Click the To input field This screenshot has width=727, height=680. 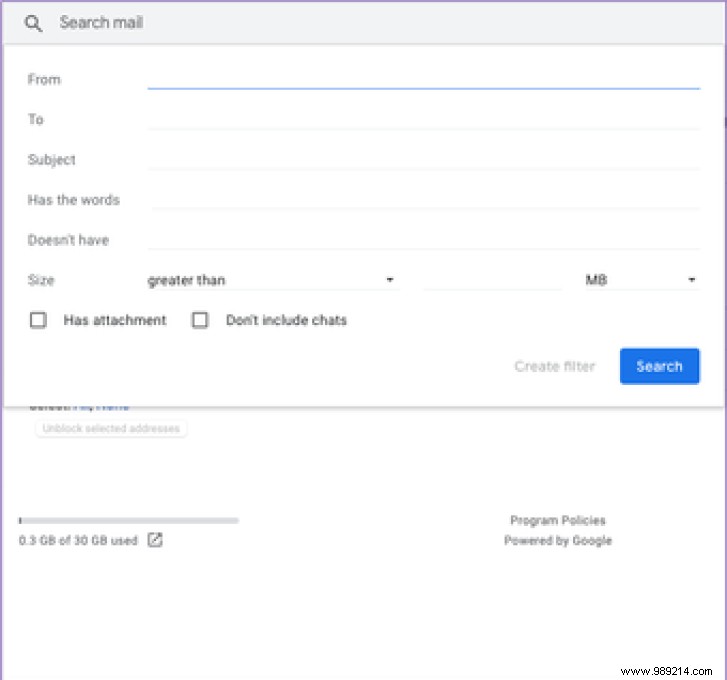click(423, 120)
